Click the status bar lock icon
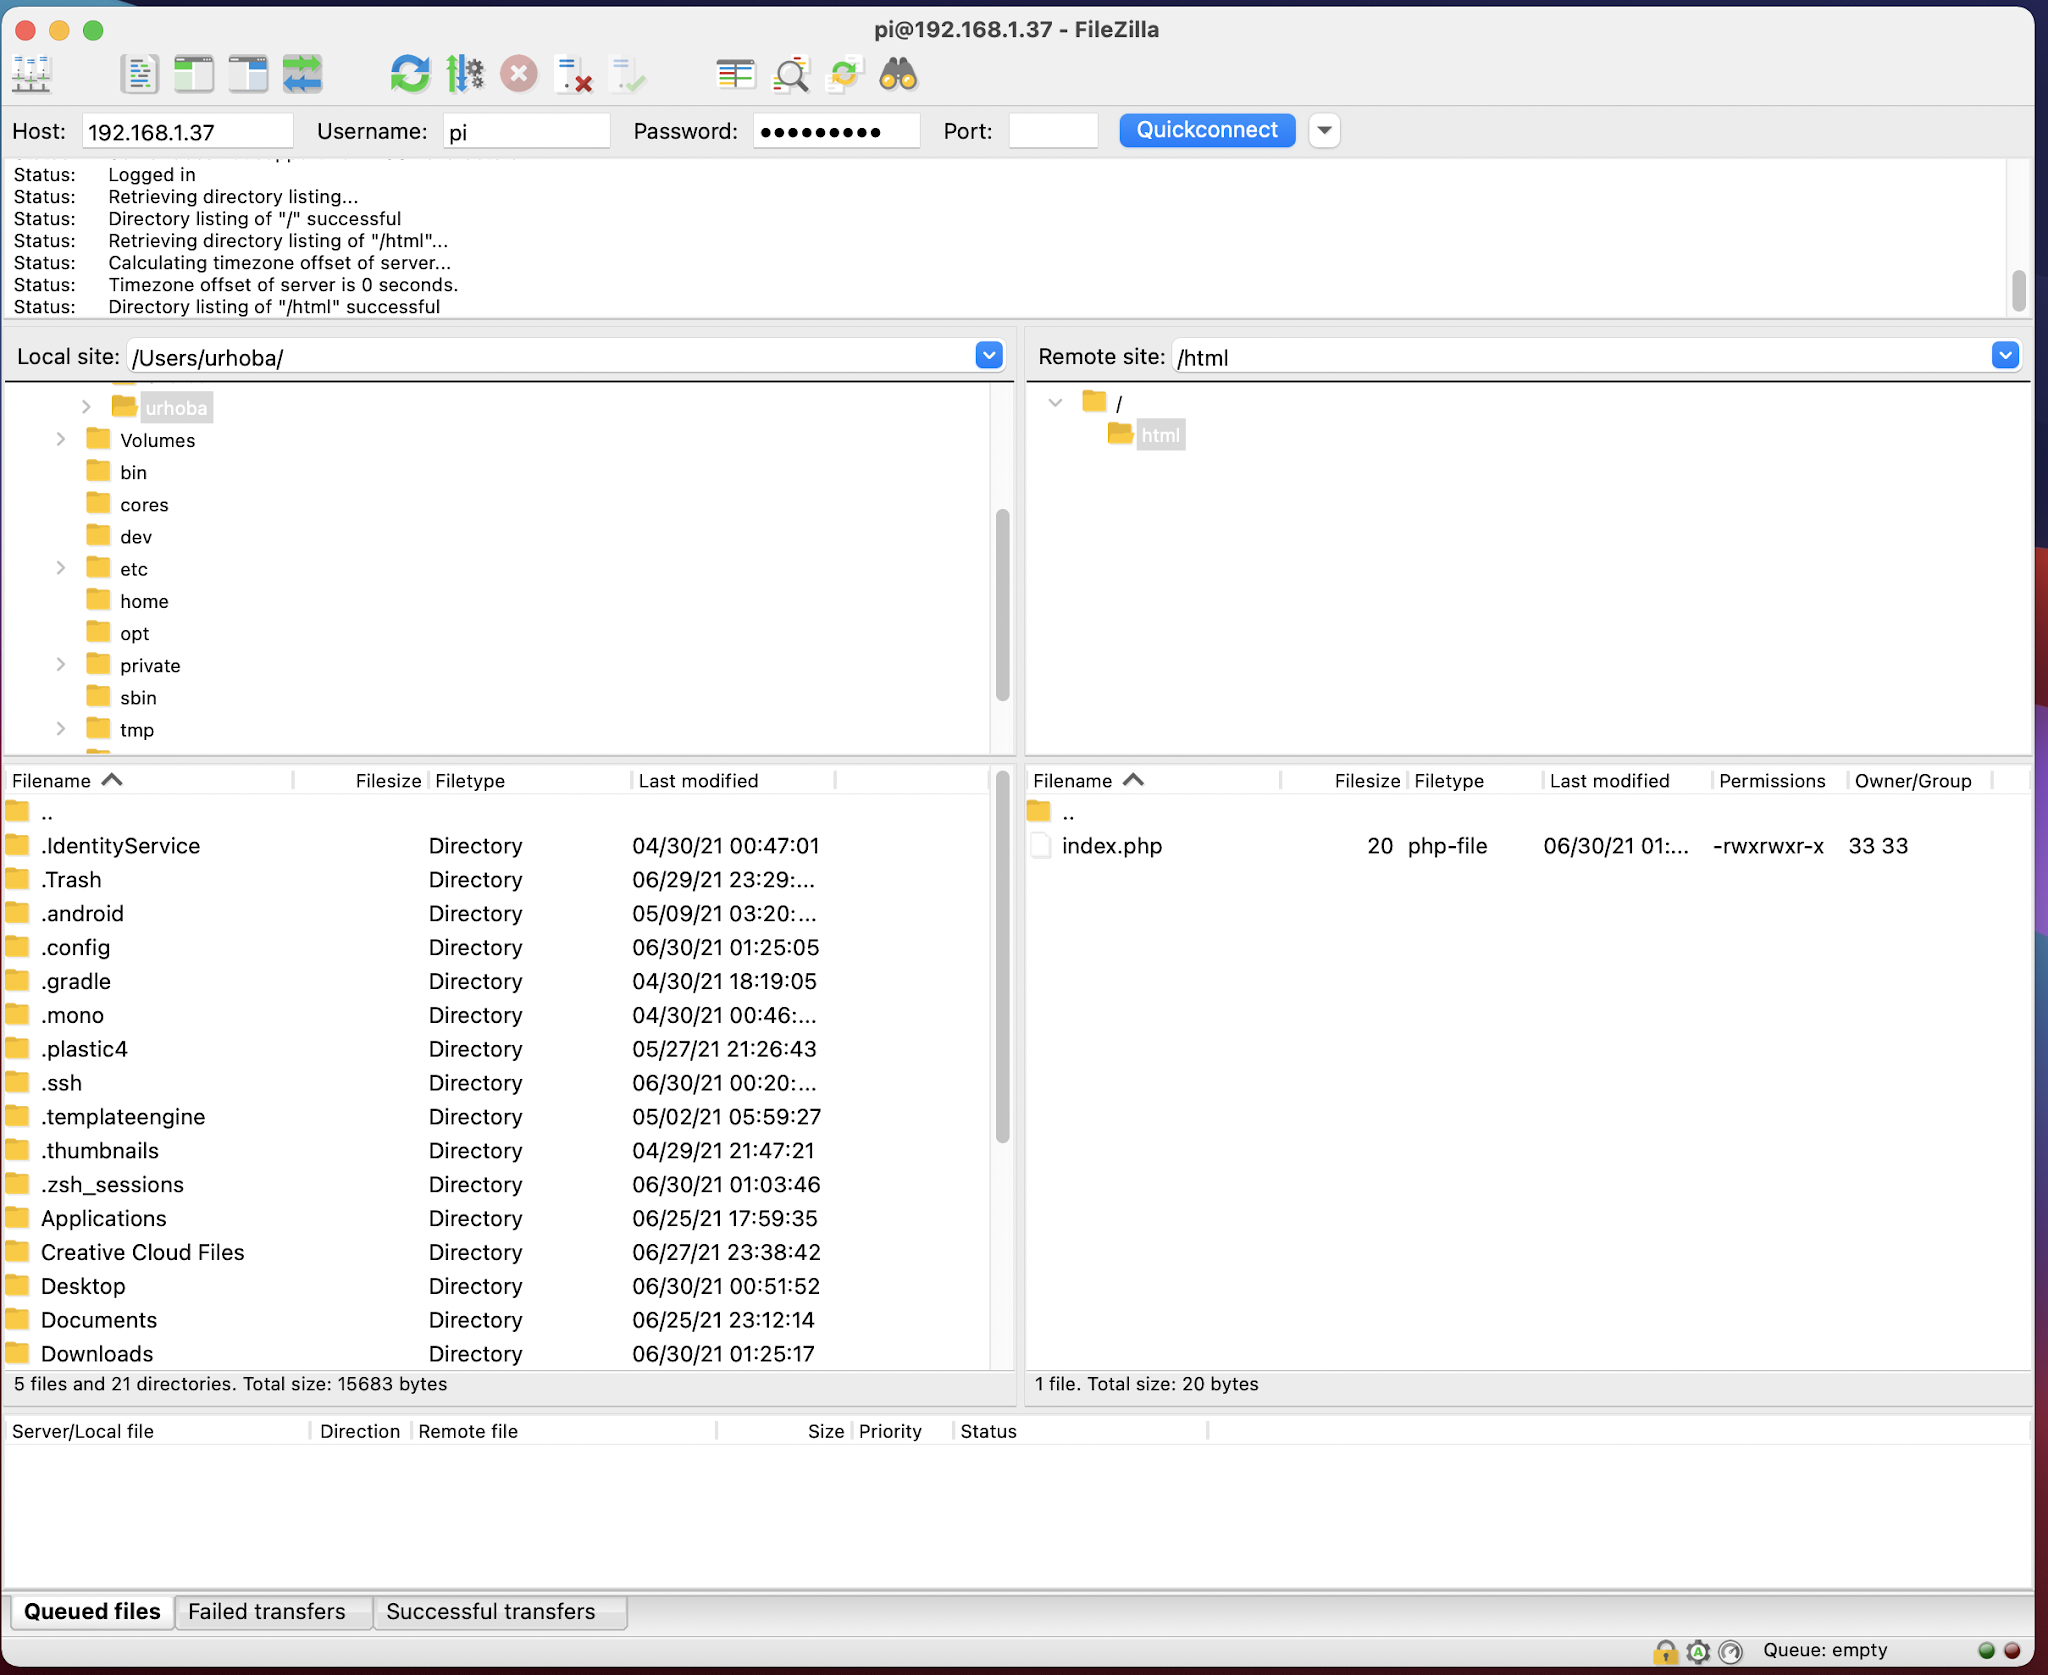The image size is (2048, 1675). (1663, 1650)
